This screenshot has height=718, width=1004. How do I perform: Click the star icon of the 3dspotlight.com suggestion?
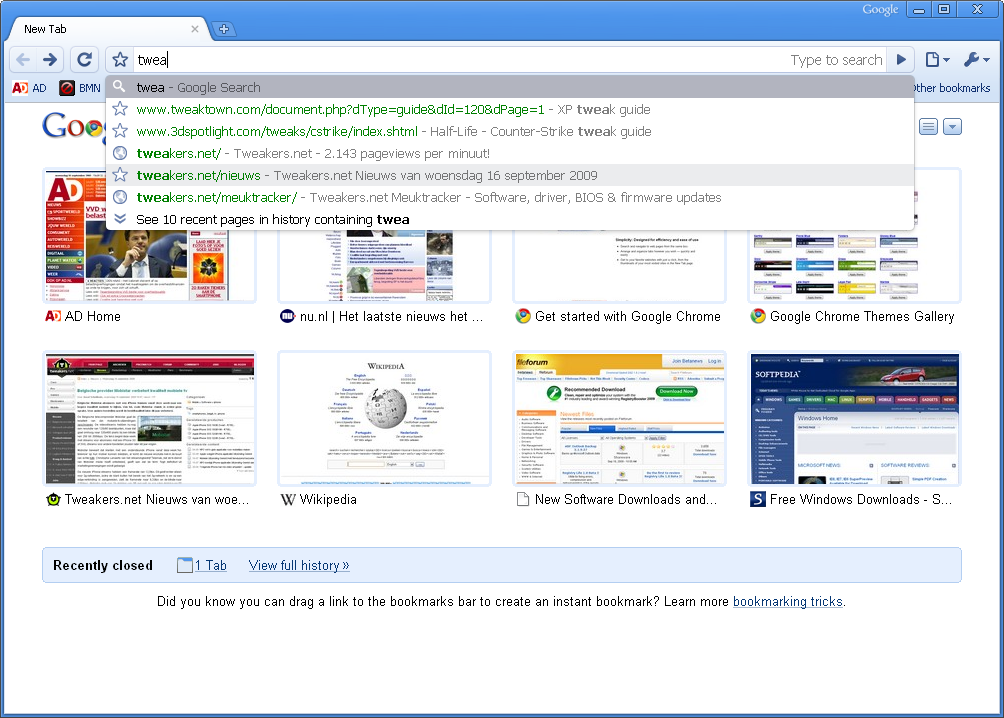pyautogui.click(x=120, y=131)
